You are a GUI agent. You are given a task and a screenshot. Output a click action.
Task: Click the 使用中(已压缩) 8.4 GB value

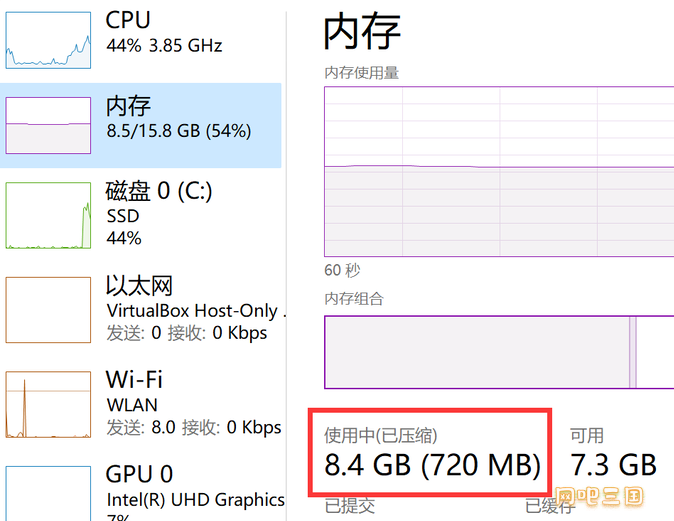pyautogui.click(x=432, y=465)
